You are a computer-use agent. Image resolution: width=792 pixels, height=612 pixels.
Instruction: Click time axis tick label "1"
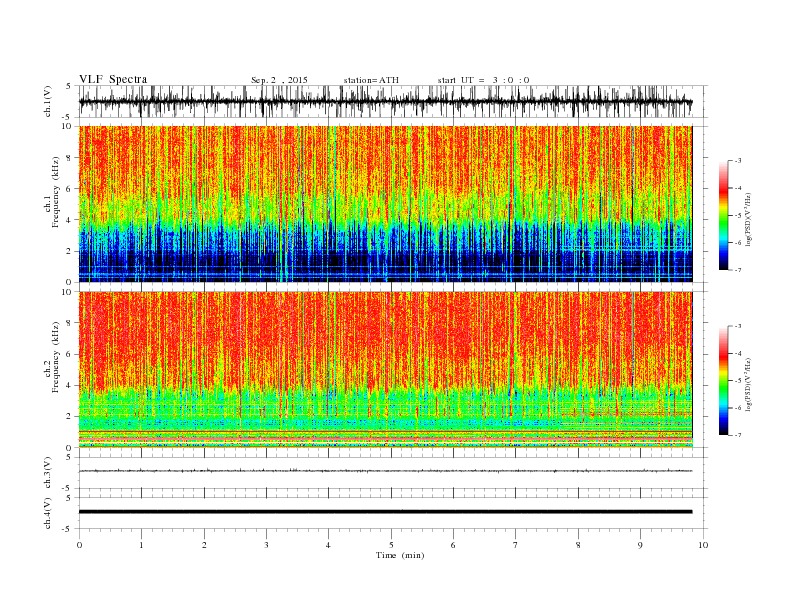[141, 545]
